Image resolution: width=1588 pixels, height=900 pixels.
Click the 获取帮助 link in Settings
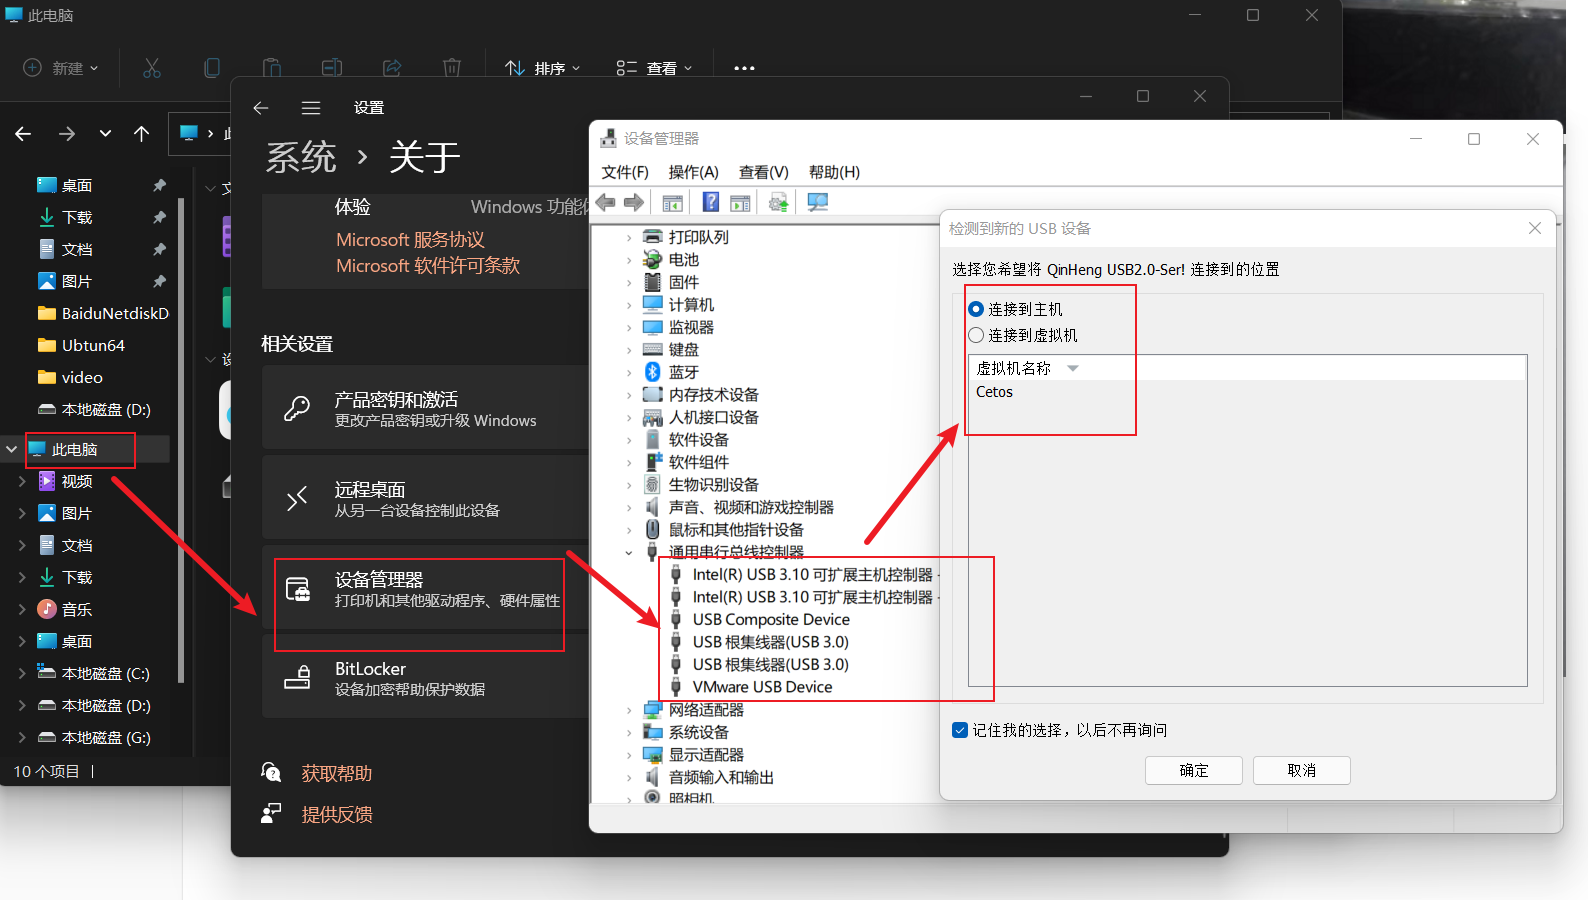[337, 773]
